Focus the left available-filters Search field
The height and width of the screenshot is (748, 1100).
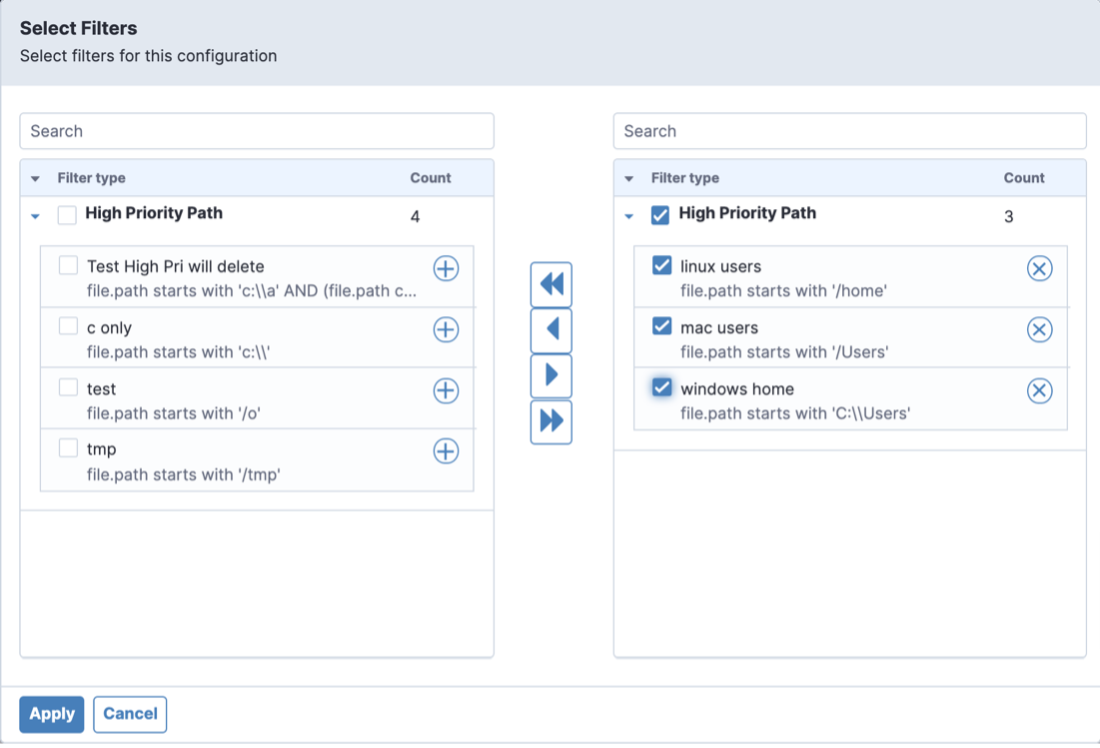[257, 131]
